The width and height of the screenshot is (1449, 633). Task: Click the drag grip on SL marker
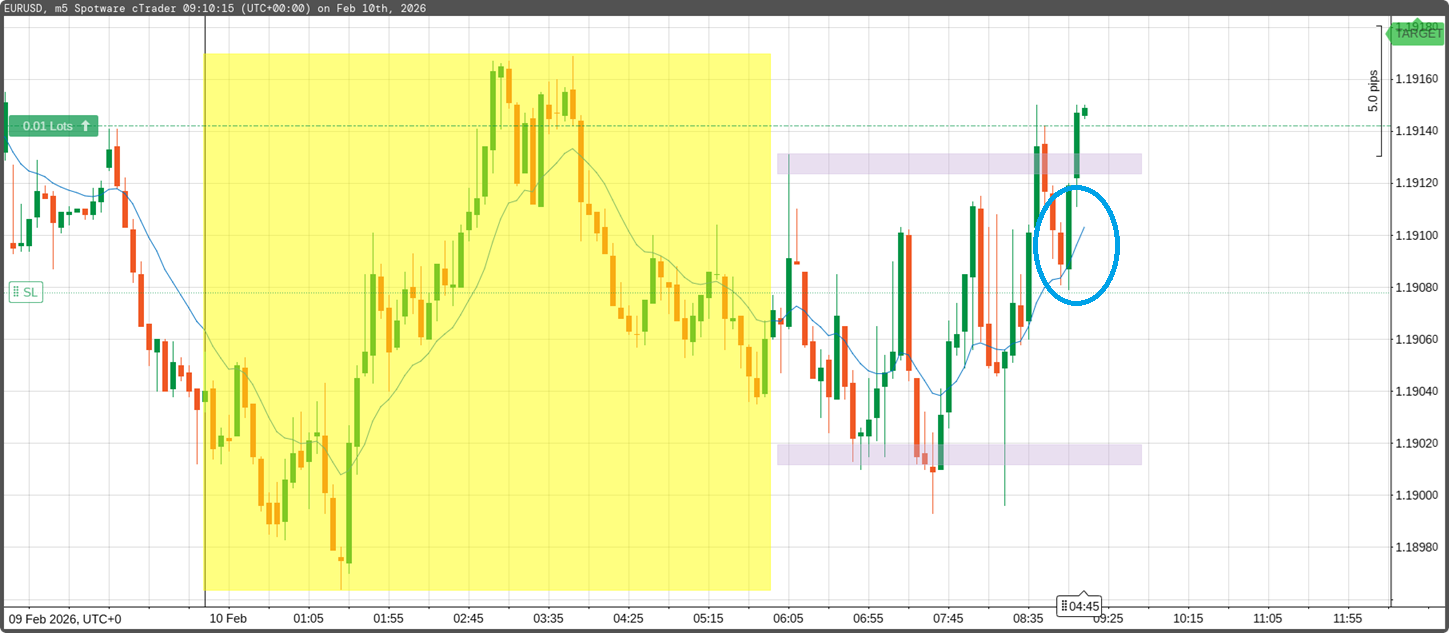coord(17,292)
